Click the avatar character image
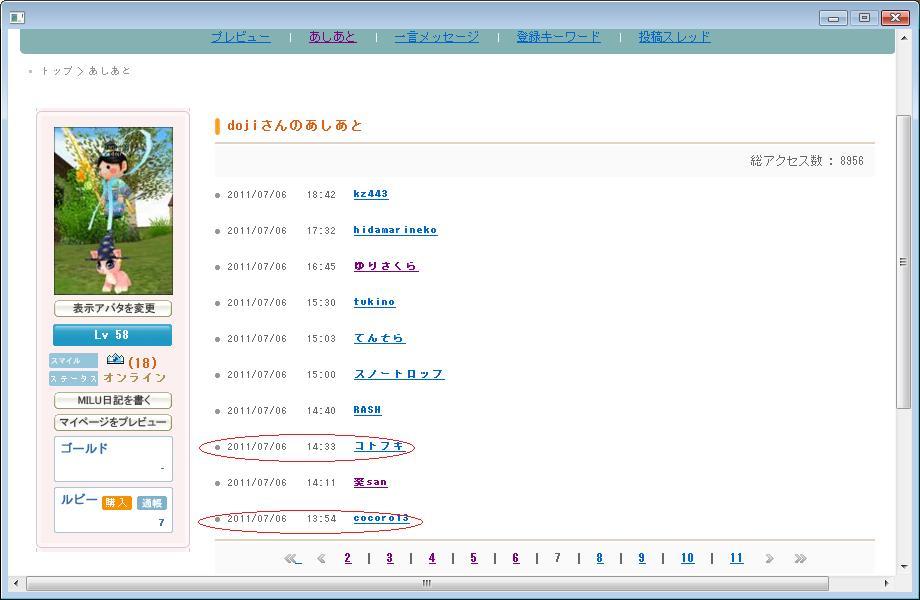Screen dimensions: 920x600 tap(113, 210)
